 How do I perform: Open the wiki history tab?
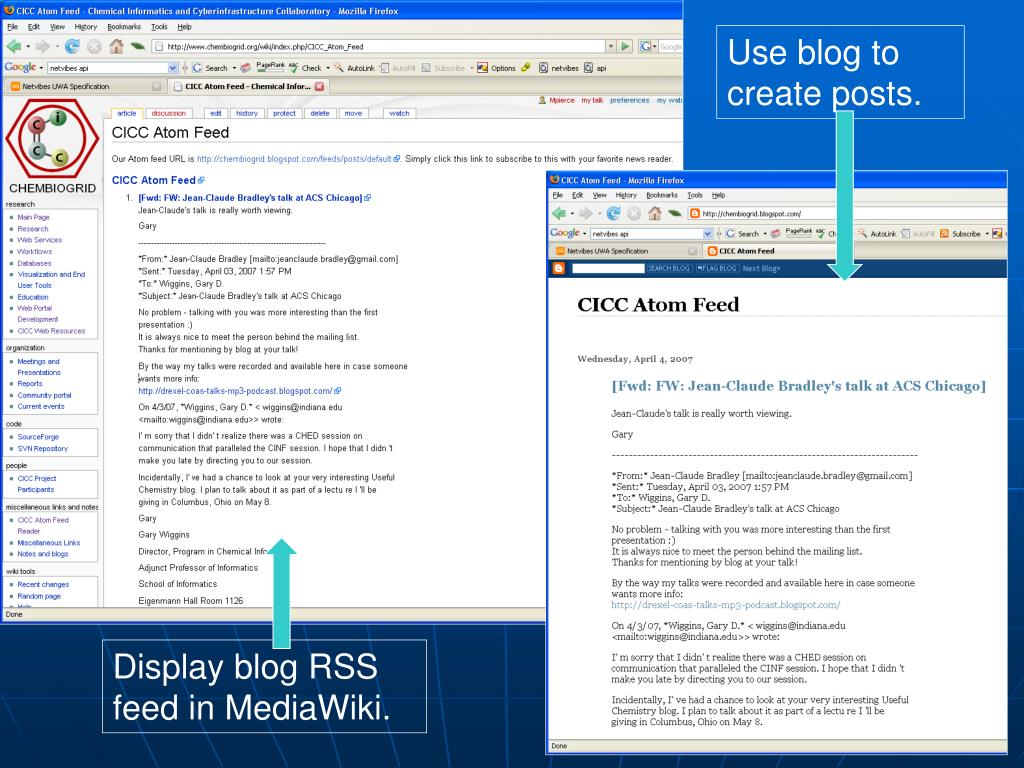point(247,114)
